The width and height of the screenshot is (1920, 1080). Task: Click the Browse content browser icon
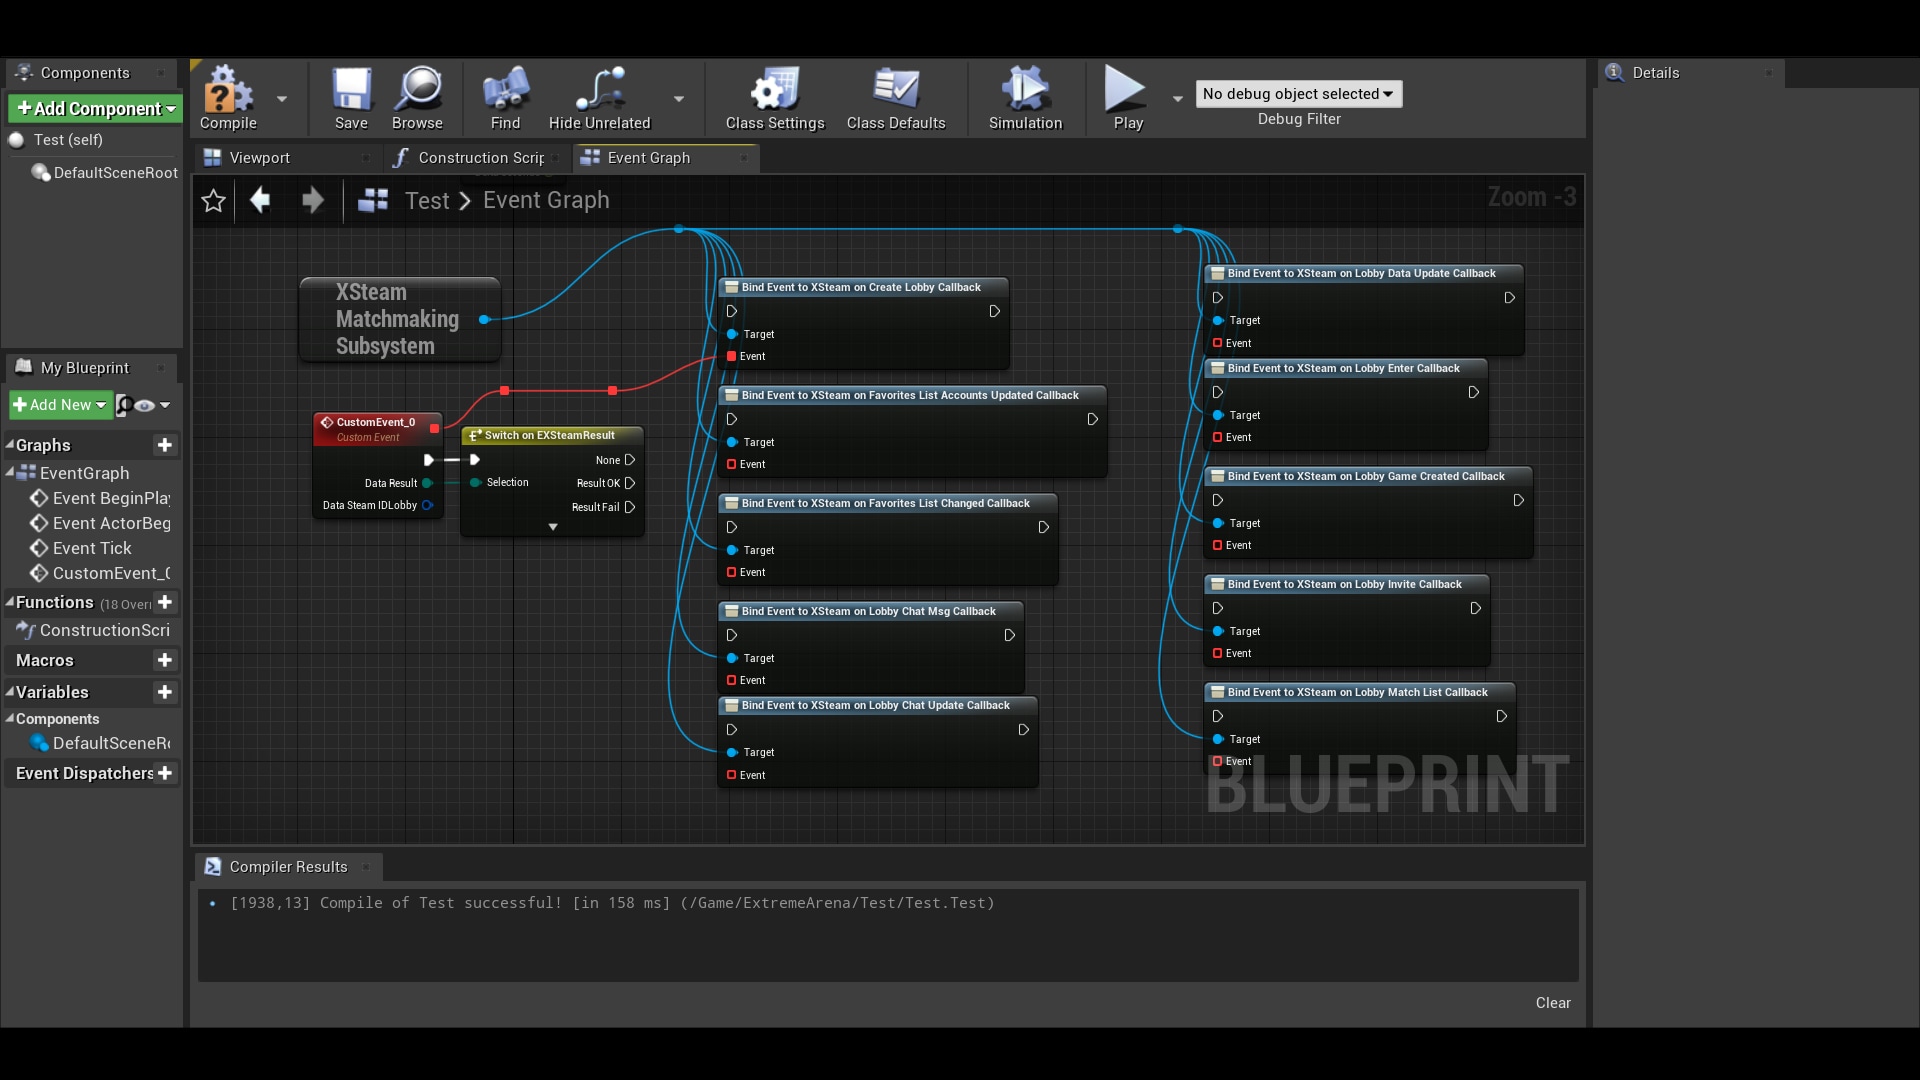coord(417,92)
